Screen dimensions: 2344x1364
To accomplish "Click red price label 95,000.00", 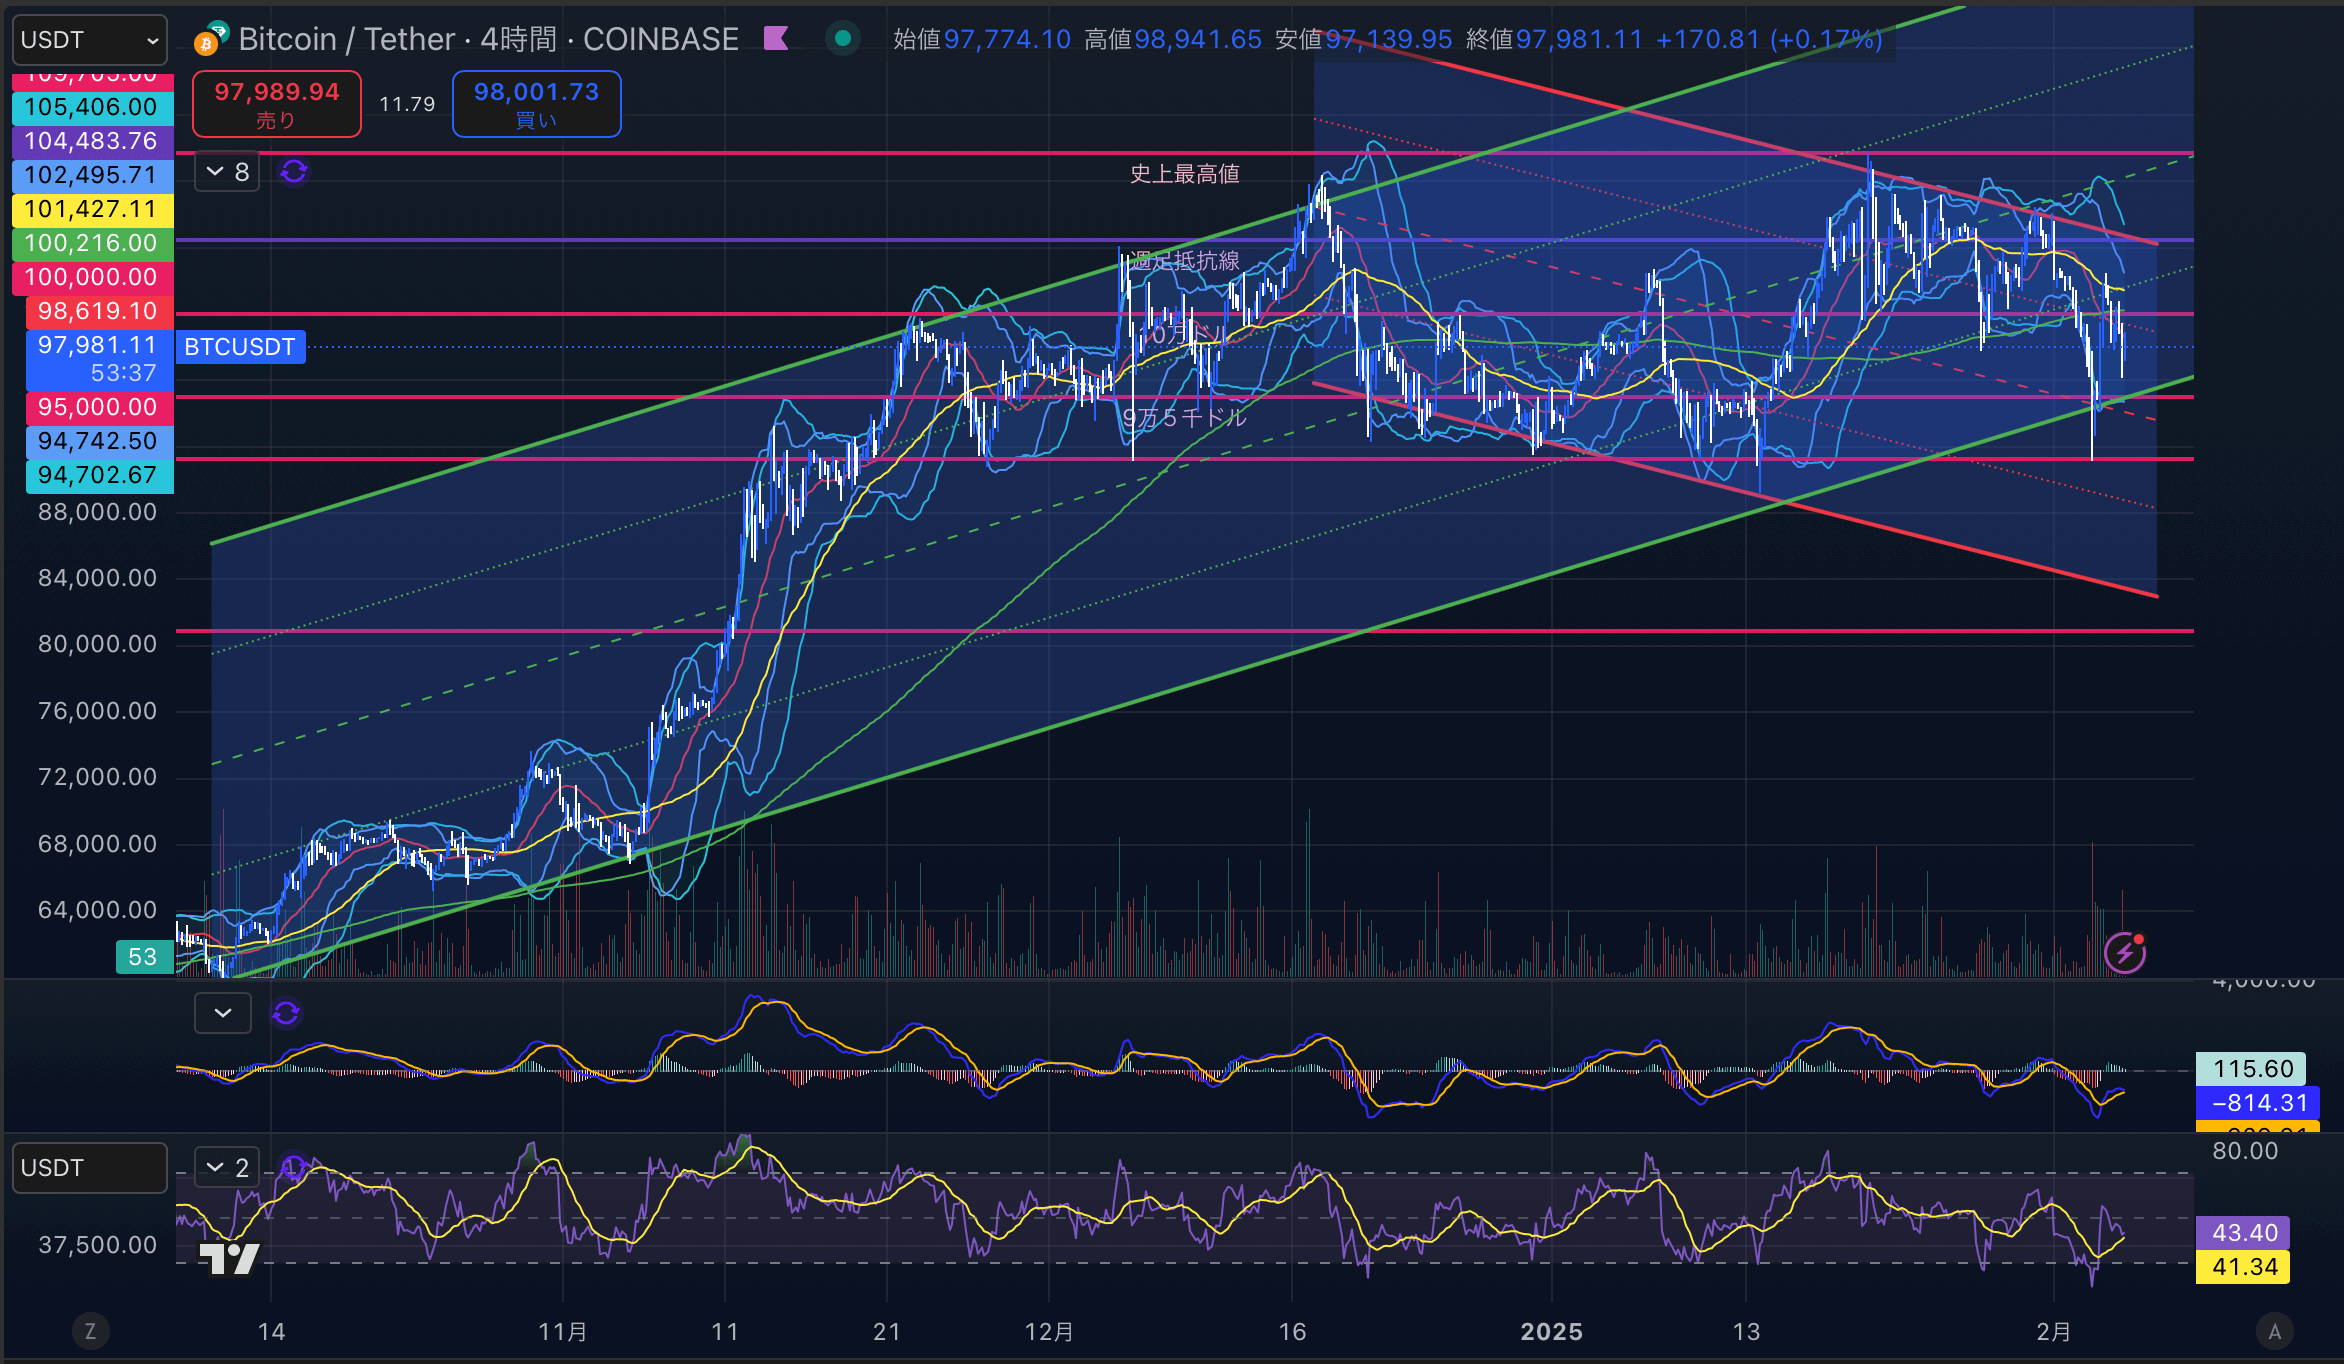I will (99, 407).
